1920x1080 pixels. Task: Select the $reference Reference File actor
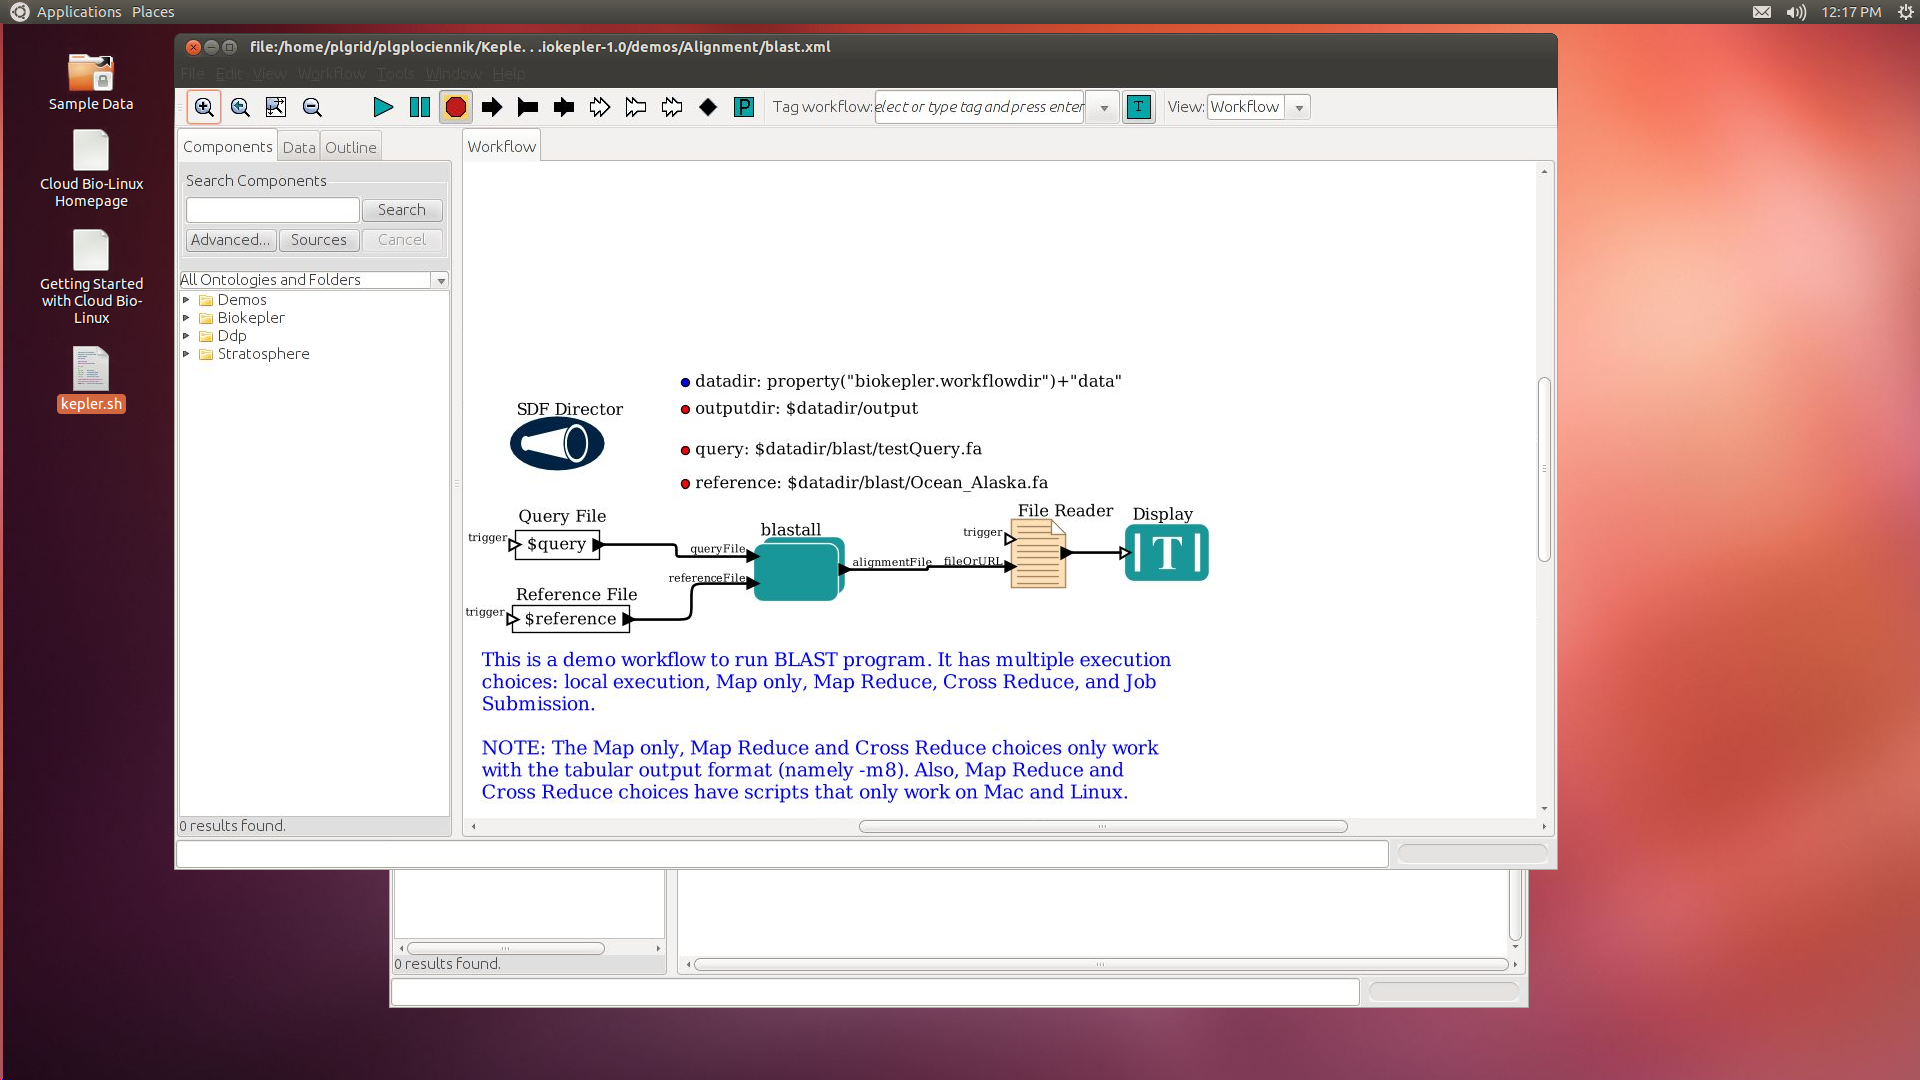click(571, 620)
